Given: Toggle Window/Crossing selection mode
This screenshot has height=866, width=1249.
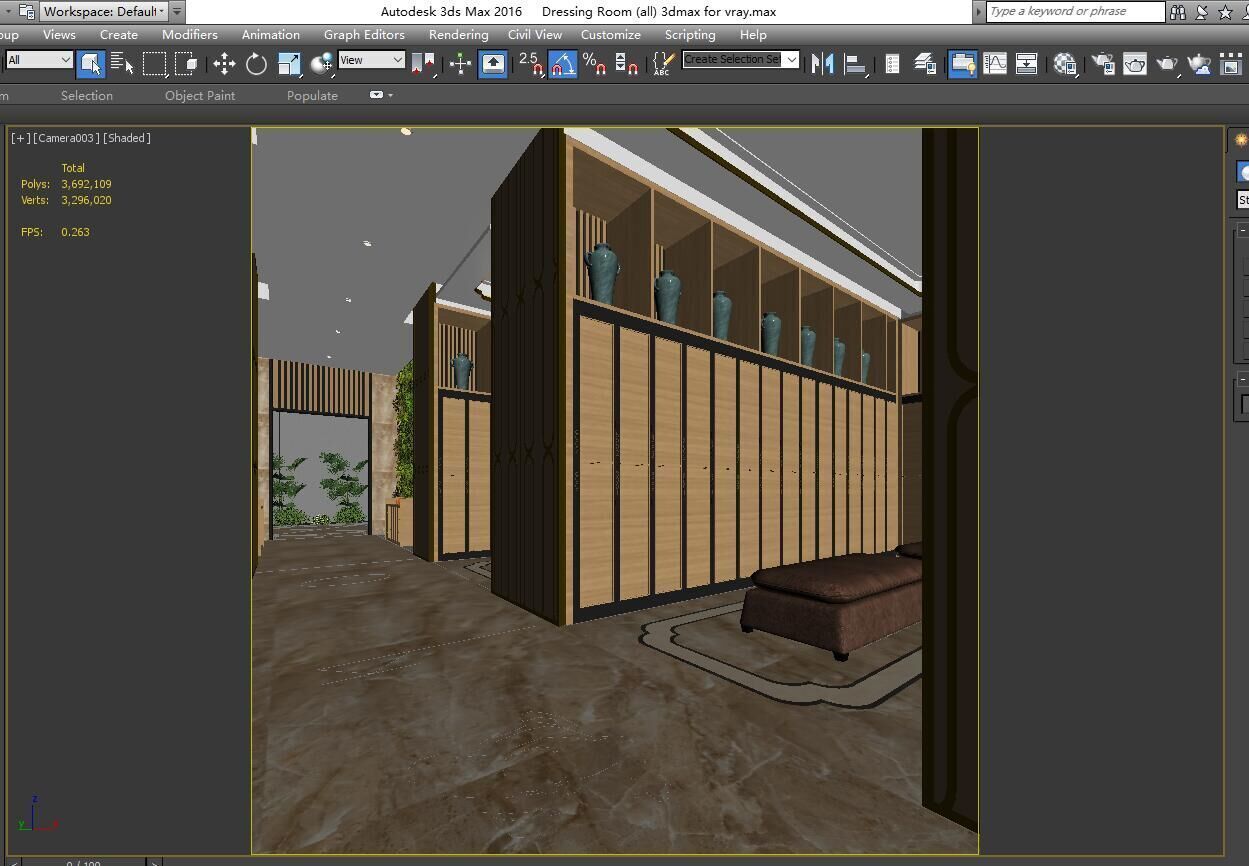Looking at the screenshot, I should tap(186, 64).
